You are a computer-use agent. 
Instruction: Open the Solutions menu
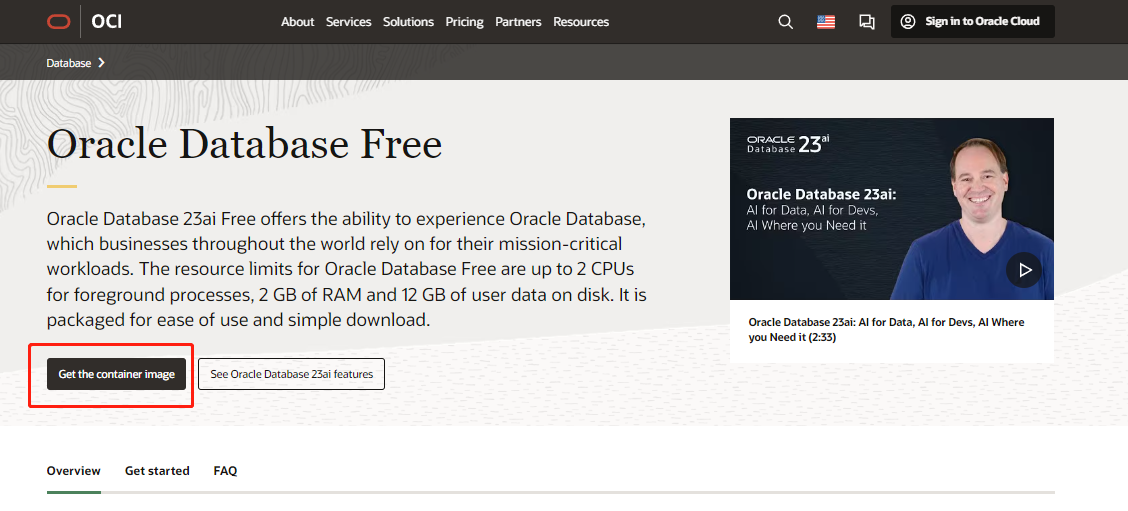tap(408, 22)
